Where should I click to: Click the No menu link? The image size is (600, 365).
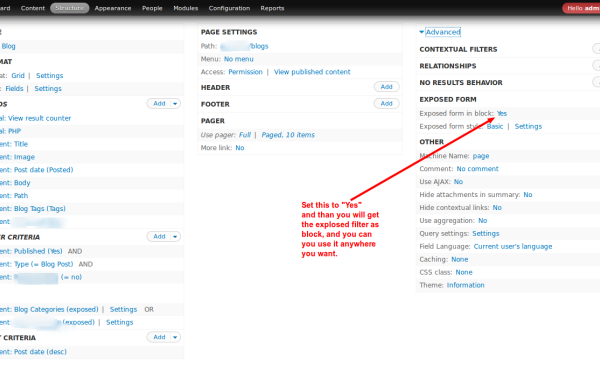[239, 59]
